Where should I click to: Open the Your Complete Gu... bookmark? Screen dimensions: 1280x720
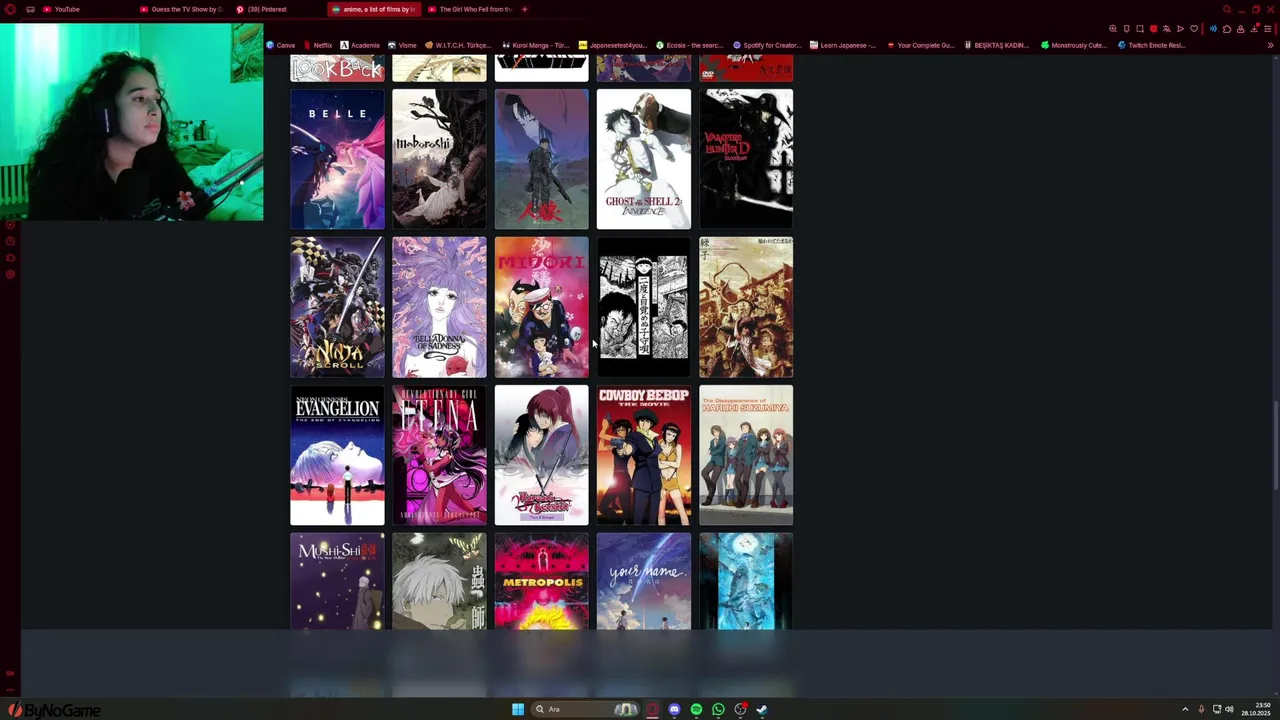point(921,45)
